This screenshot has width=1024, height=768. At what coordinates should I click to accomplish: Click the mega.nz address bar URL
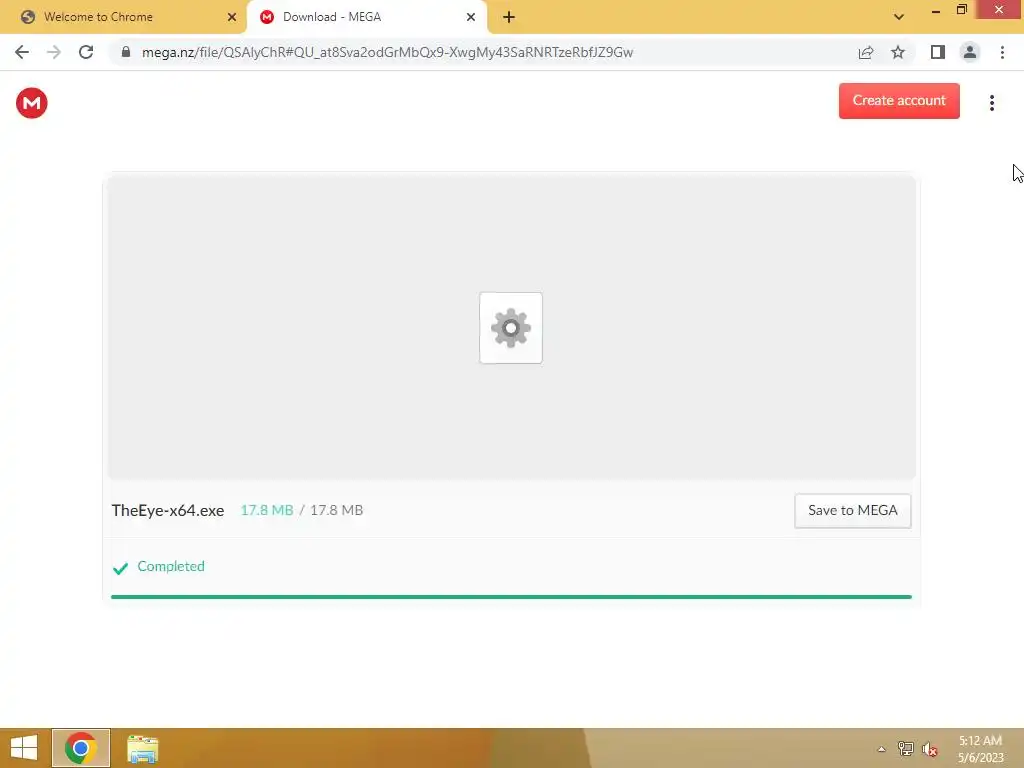pyautogui.click(x=387, y=52)
